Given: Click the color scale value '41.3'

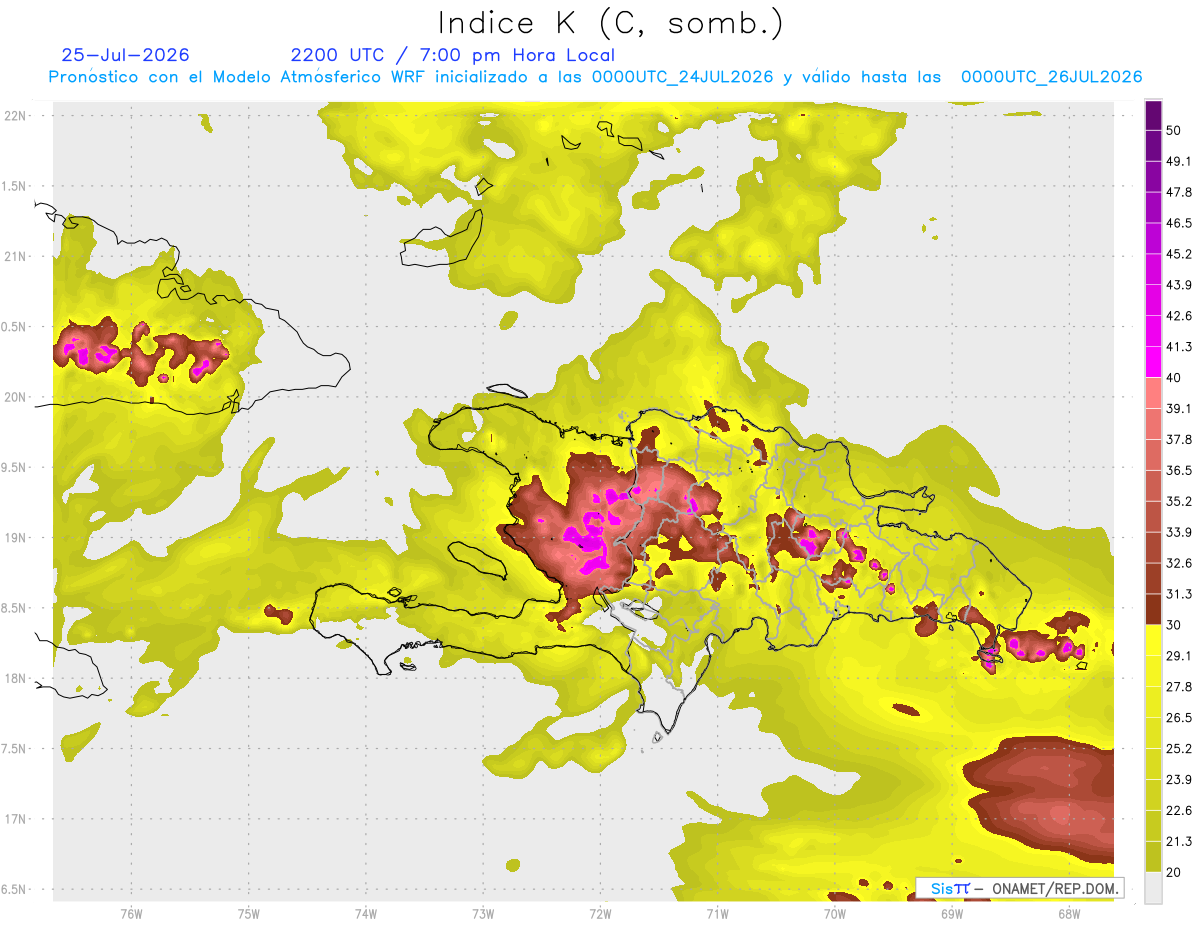Looking at the screenshot, I should tap(1178, 347).
